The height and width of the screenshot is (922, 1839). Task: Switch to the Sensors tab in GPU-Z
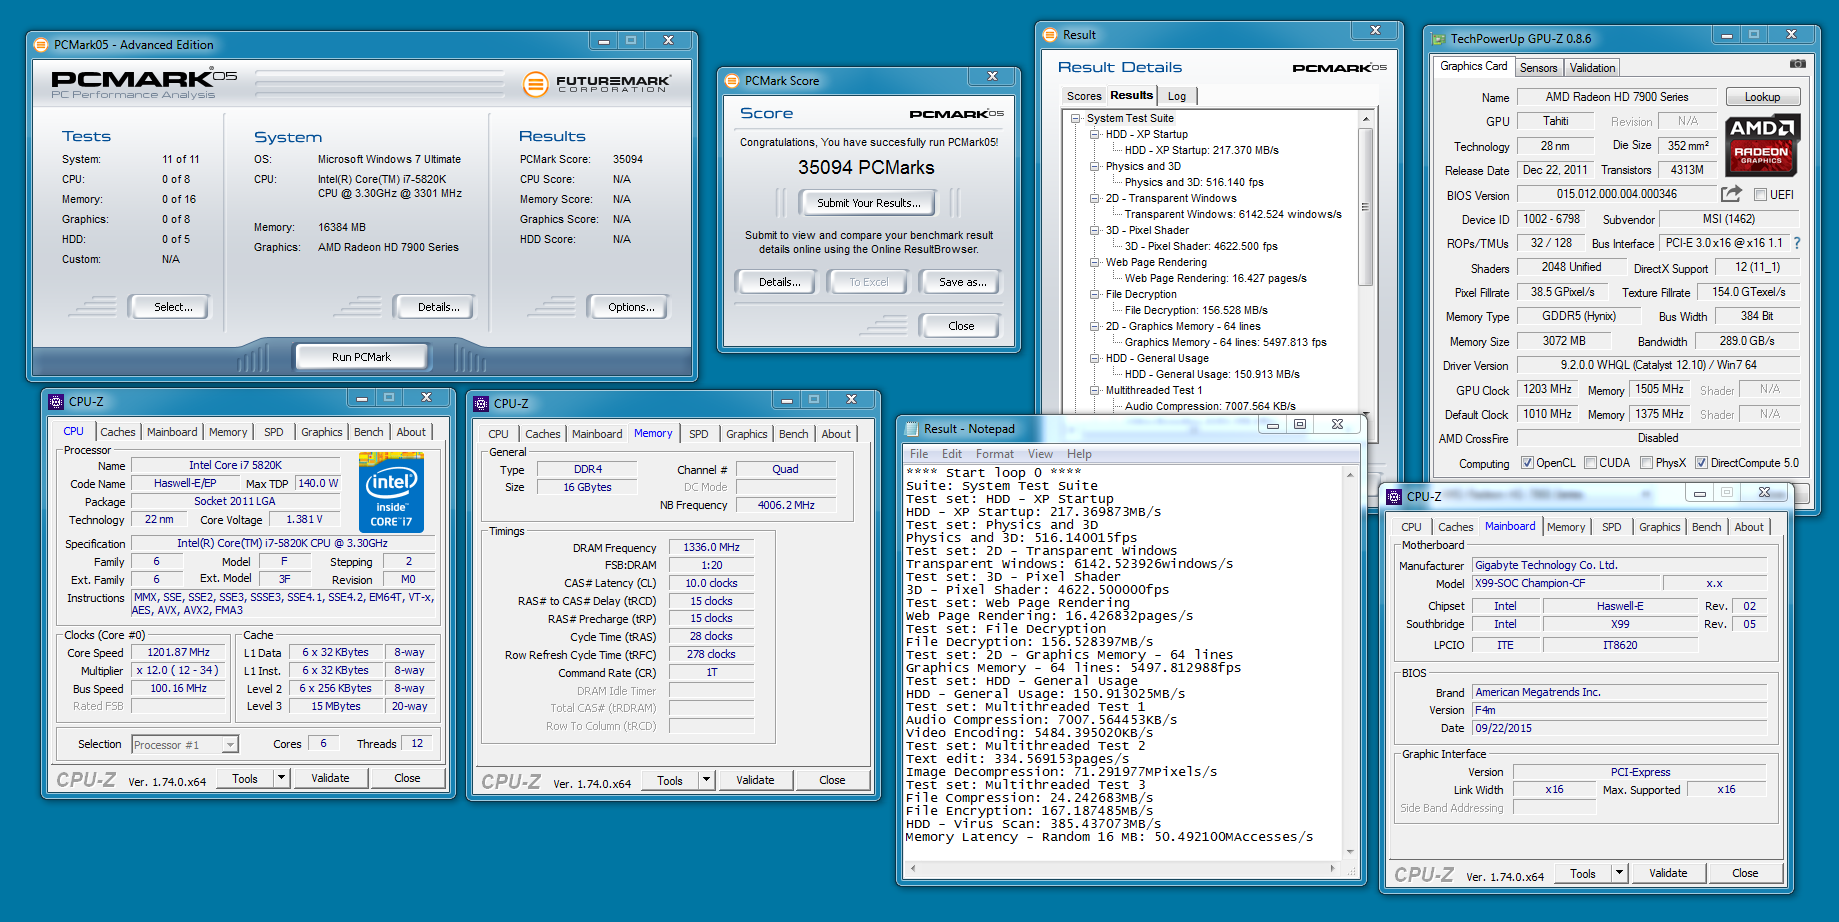[1538, 68]
